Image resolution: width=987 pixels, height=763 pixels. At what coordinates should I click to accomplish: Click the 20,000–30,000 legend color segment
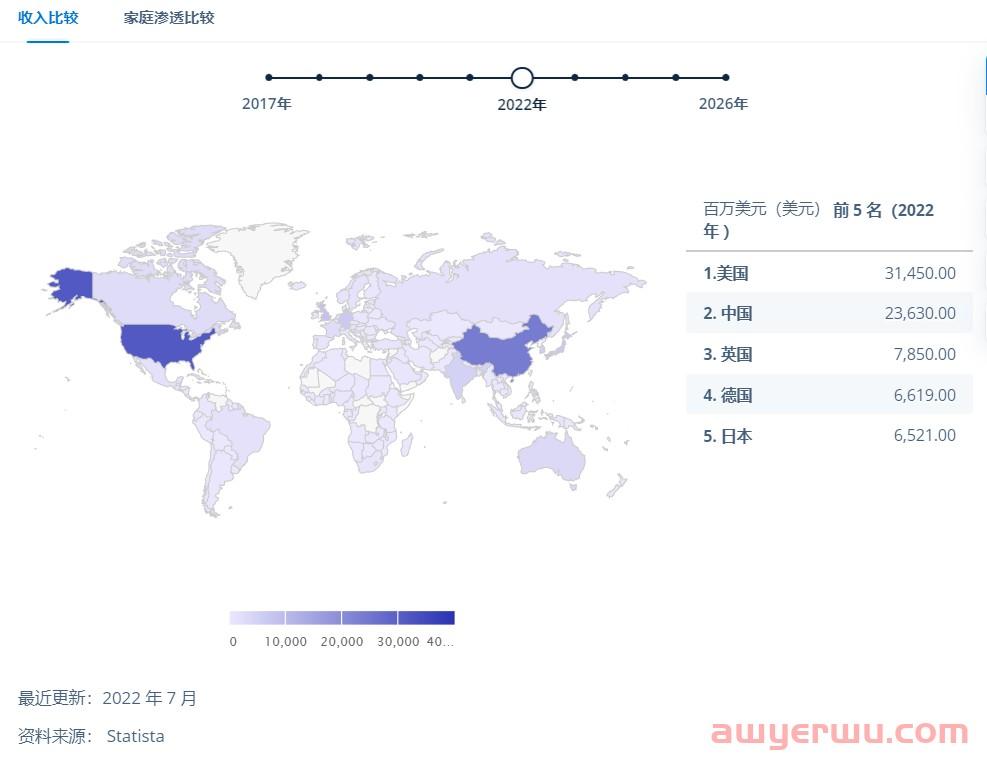point(369,618)
